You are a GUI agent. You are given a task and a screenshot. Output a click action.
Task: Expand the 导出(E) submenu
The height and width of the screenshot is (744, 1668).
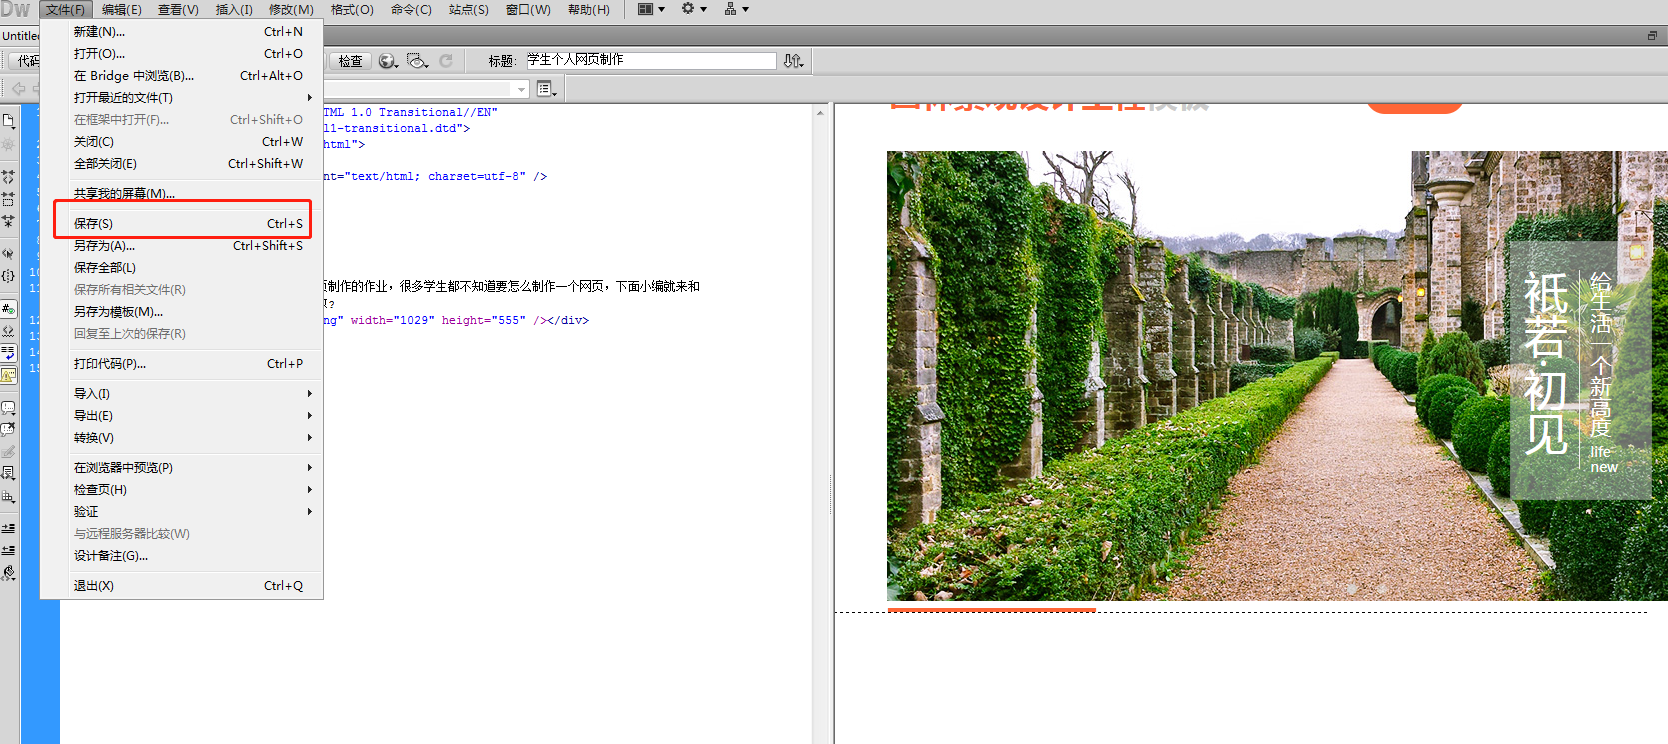pos(181,416)
